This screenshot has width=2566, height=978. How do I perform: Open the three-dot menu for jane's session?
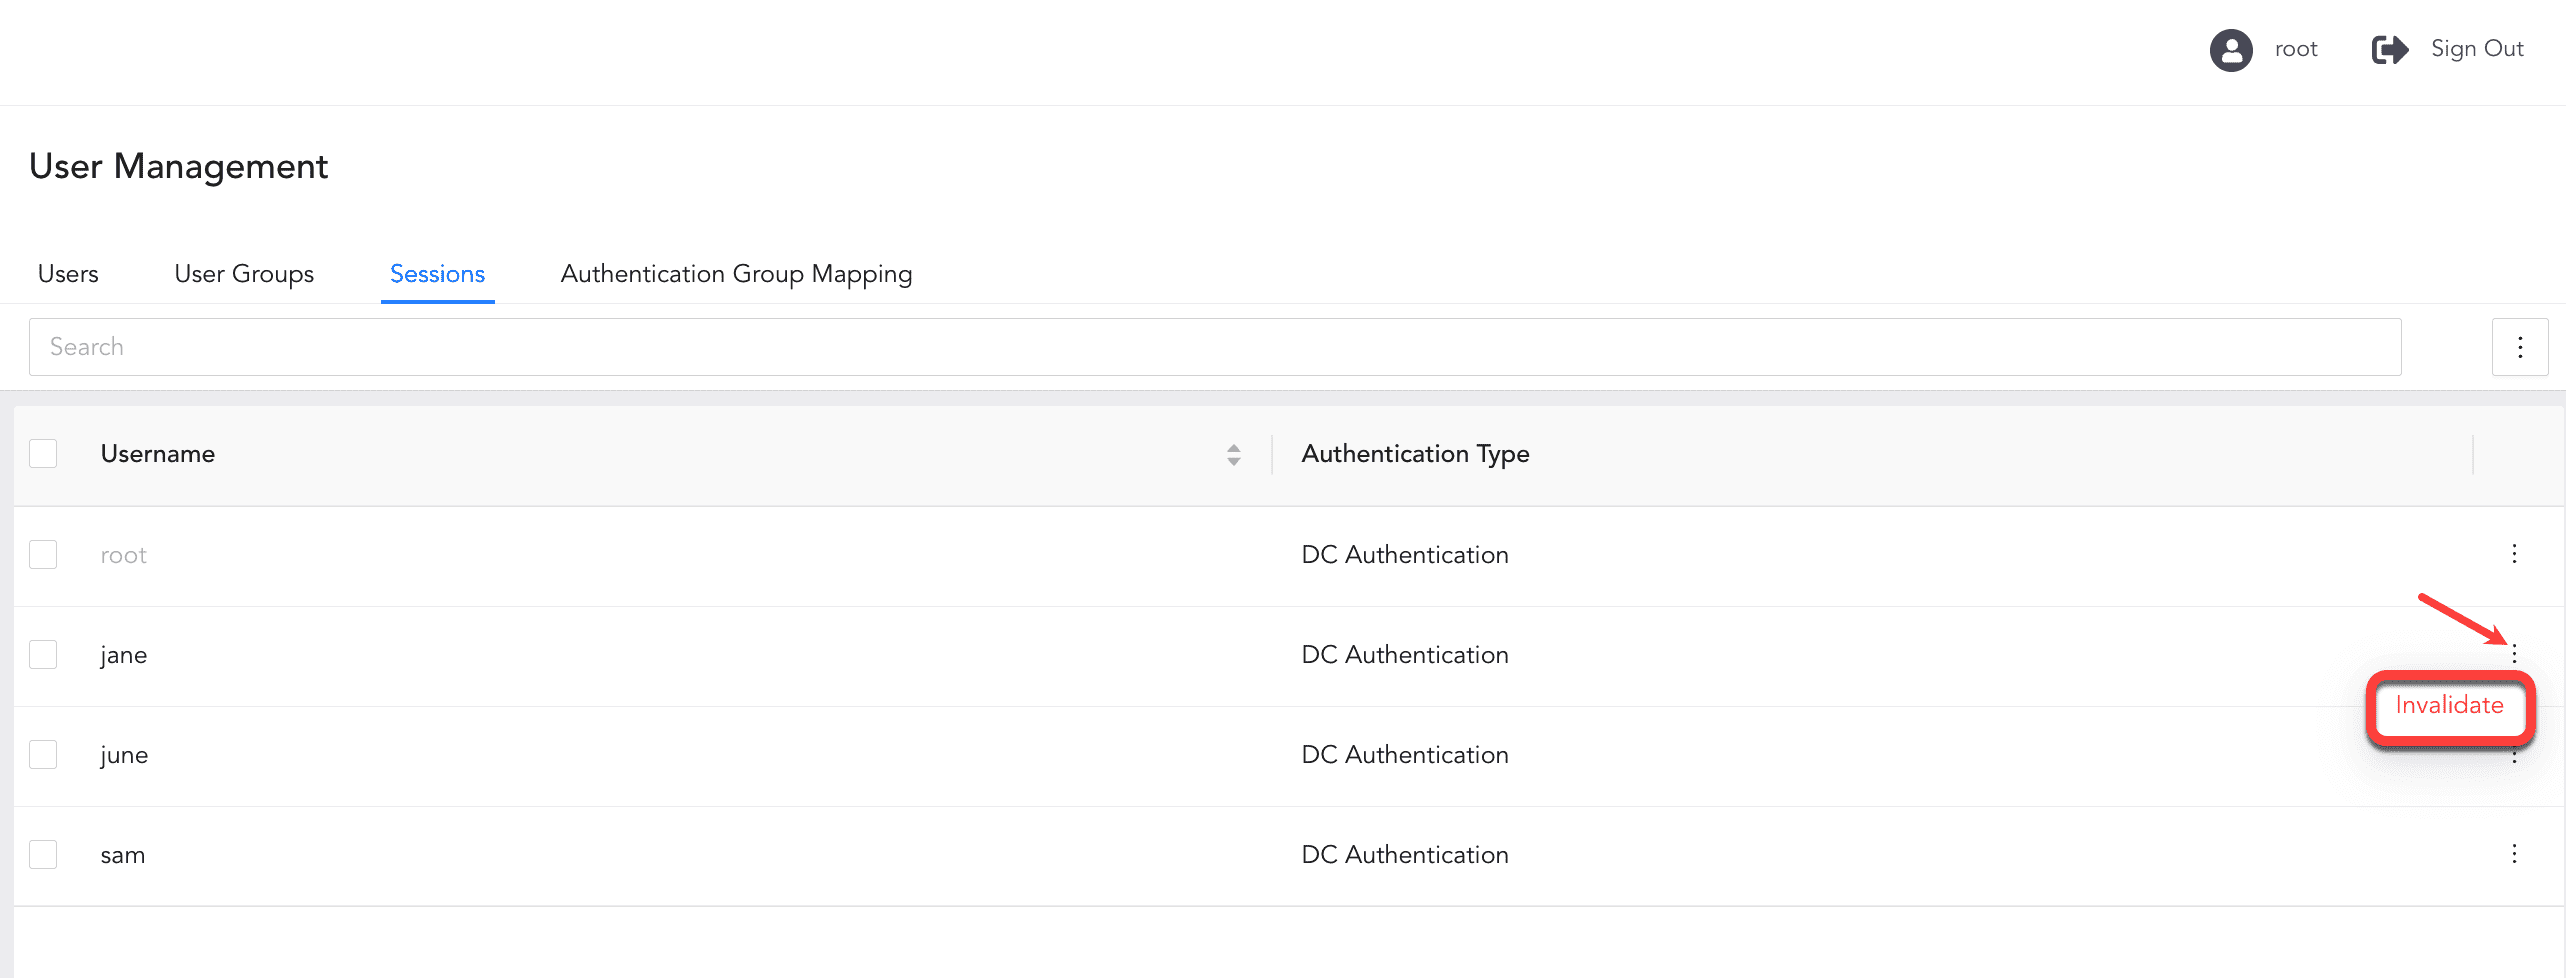tap(2514, 654)
